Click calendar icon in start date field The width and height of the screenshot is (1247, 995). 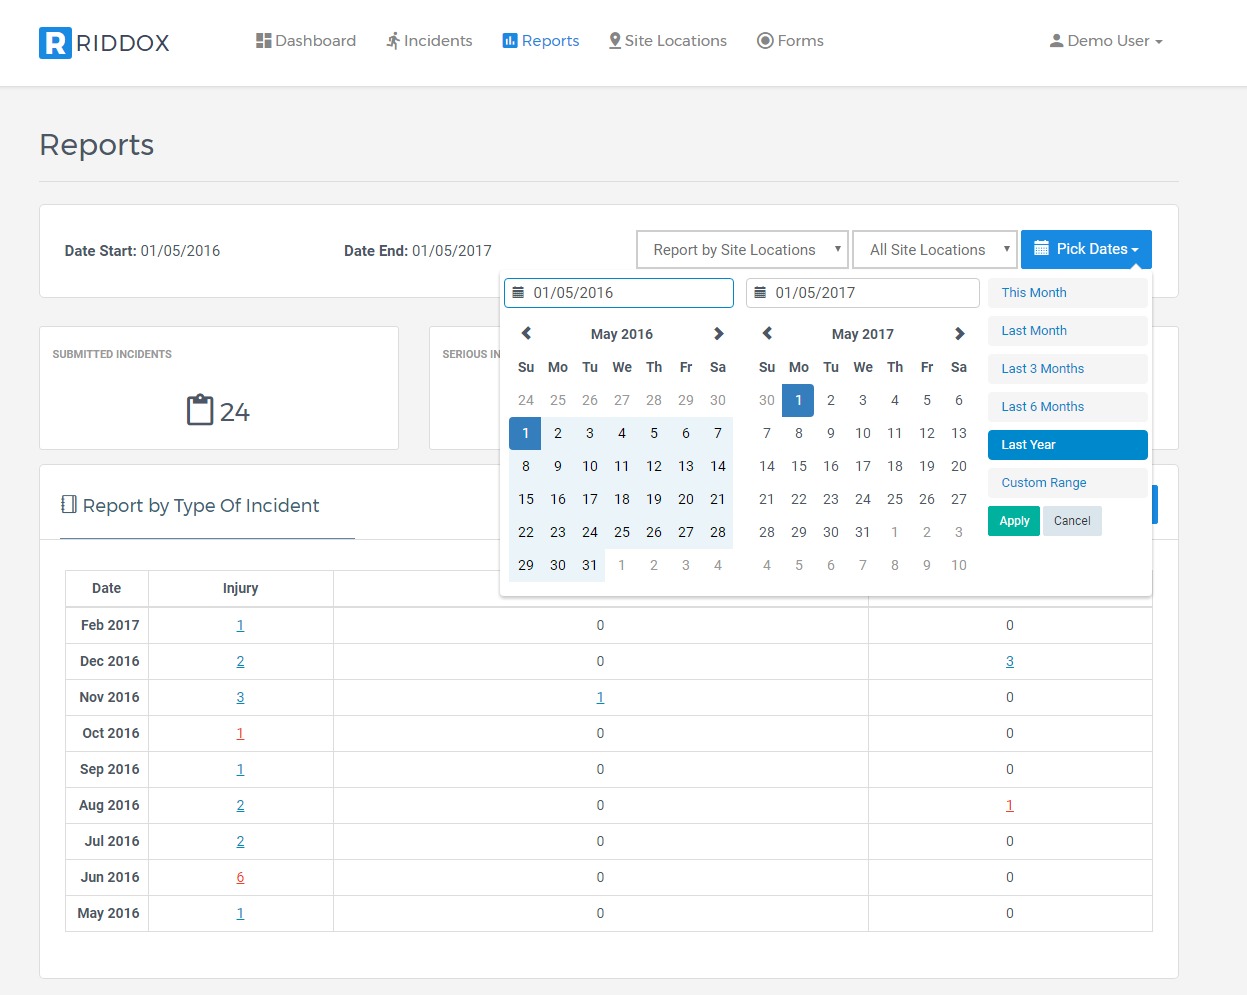pos(518,293)
